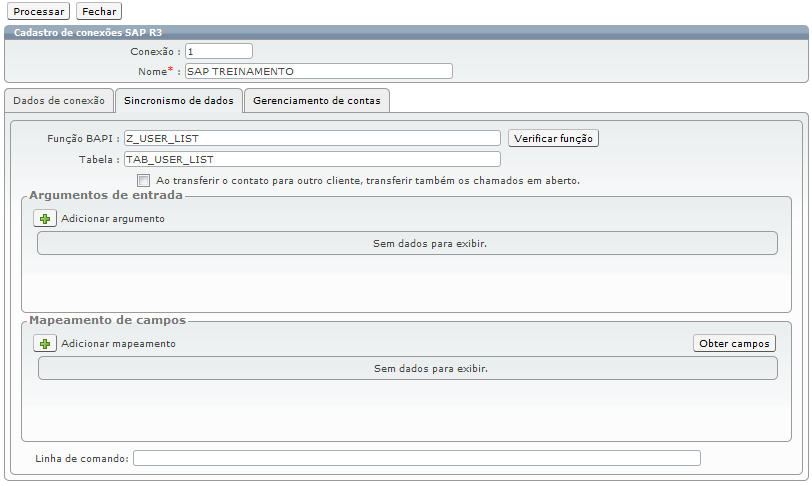Enable the transfer open tickets checkbox
812x486 pixels.
tap(143, 180)
